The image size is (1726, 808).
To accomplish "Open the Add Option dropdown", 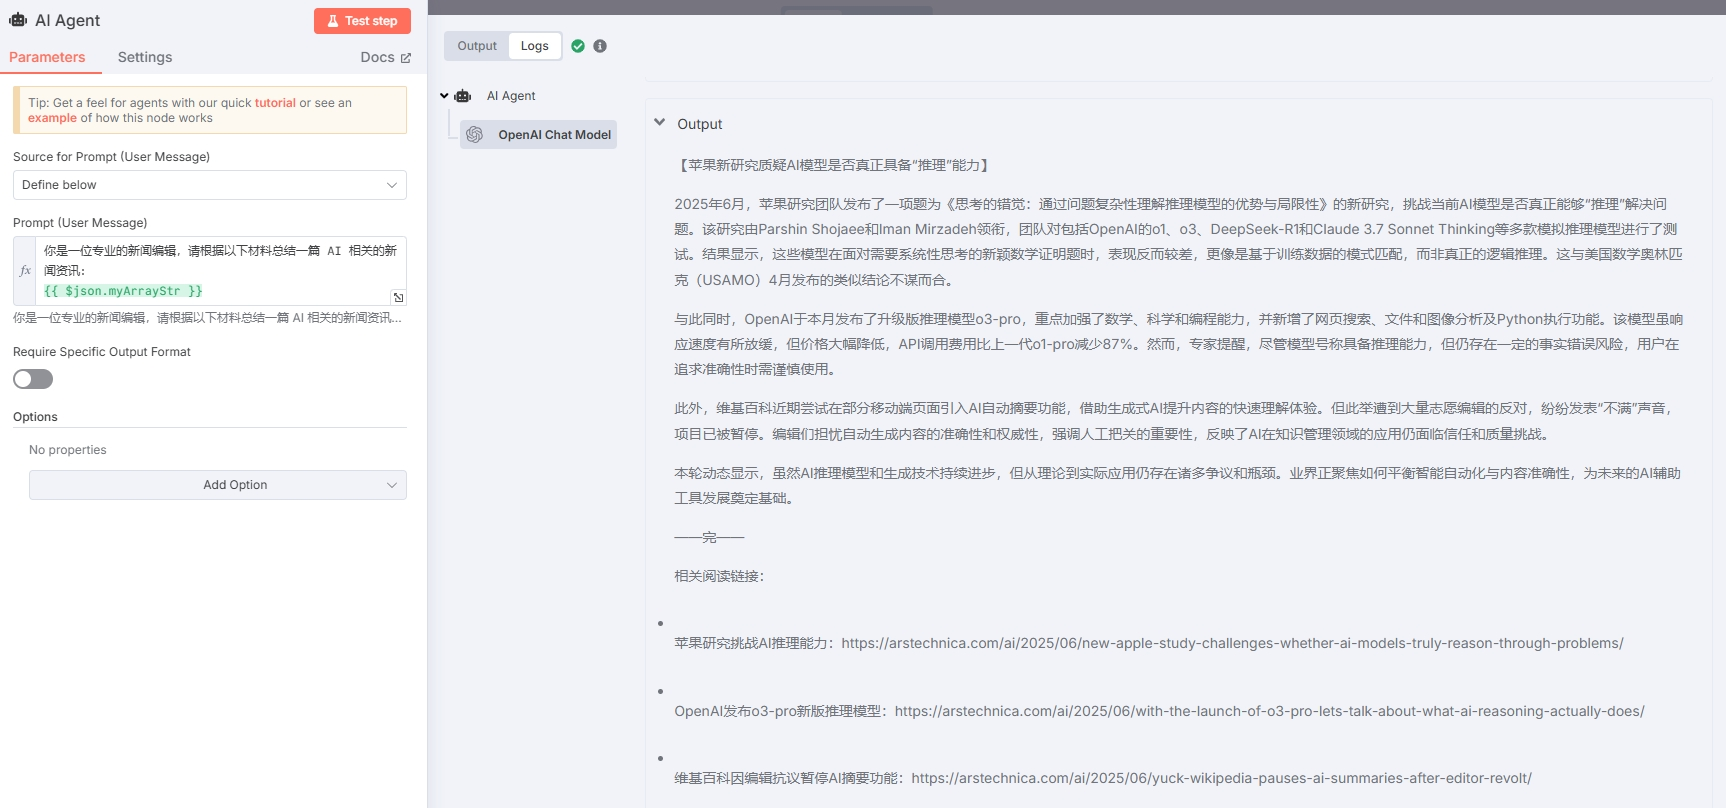I will tap(218, 485).
